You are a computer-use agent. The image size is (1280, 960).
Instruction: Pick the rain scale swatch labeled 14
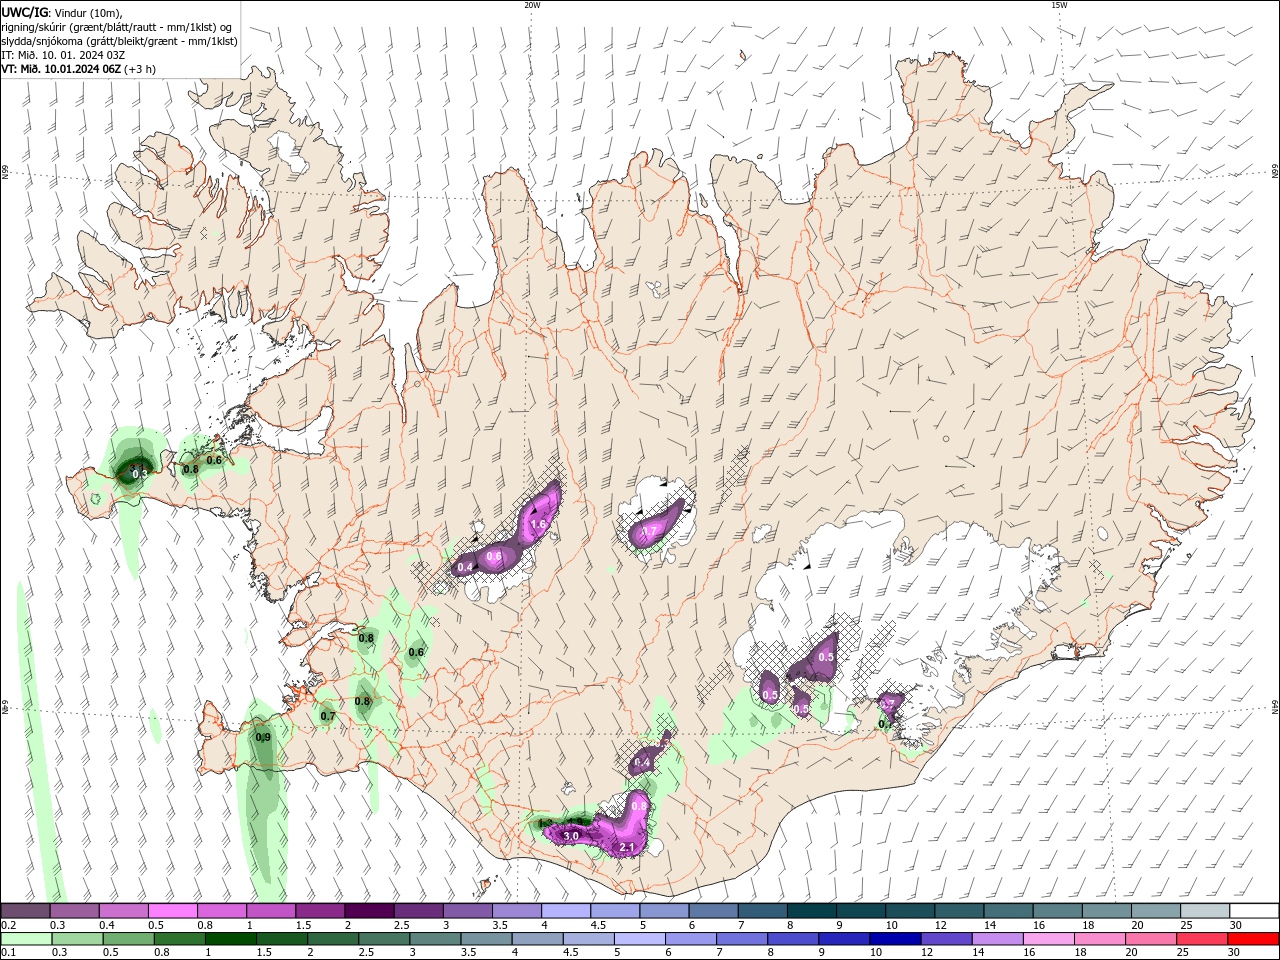pyautogui.click(x=997, y=939)
